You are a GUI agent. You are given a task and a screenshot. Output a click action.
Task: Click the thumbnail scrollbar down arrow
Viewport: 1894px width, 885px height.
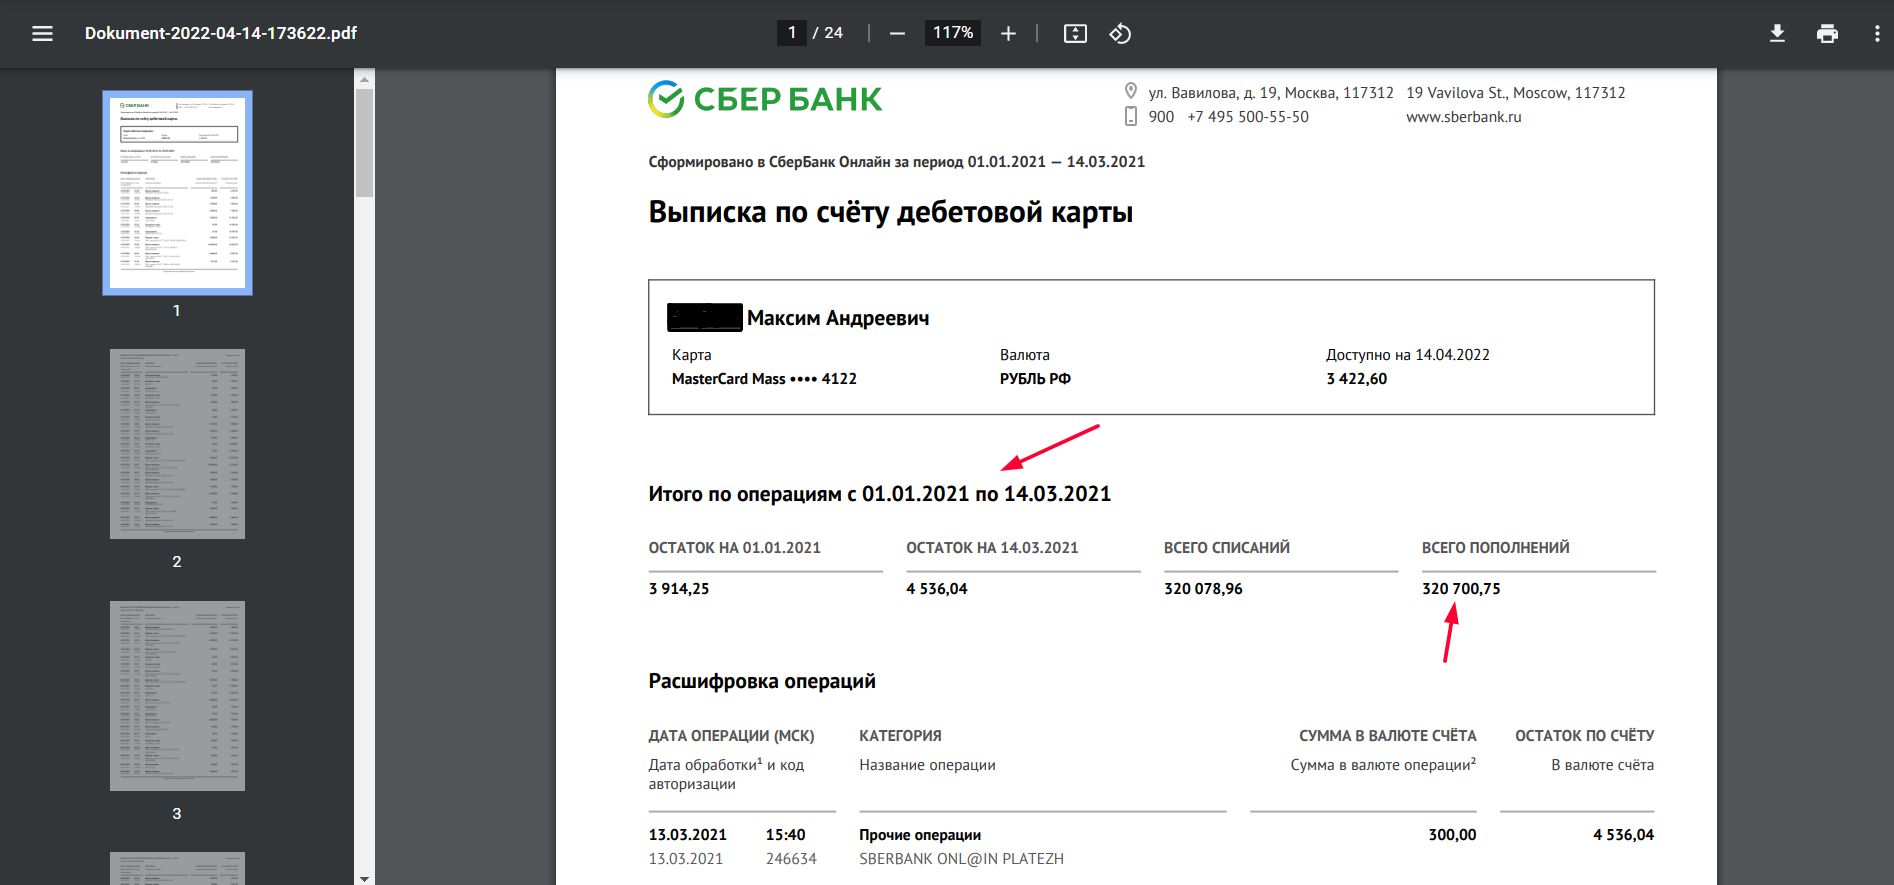(364, 878)
